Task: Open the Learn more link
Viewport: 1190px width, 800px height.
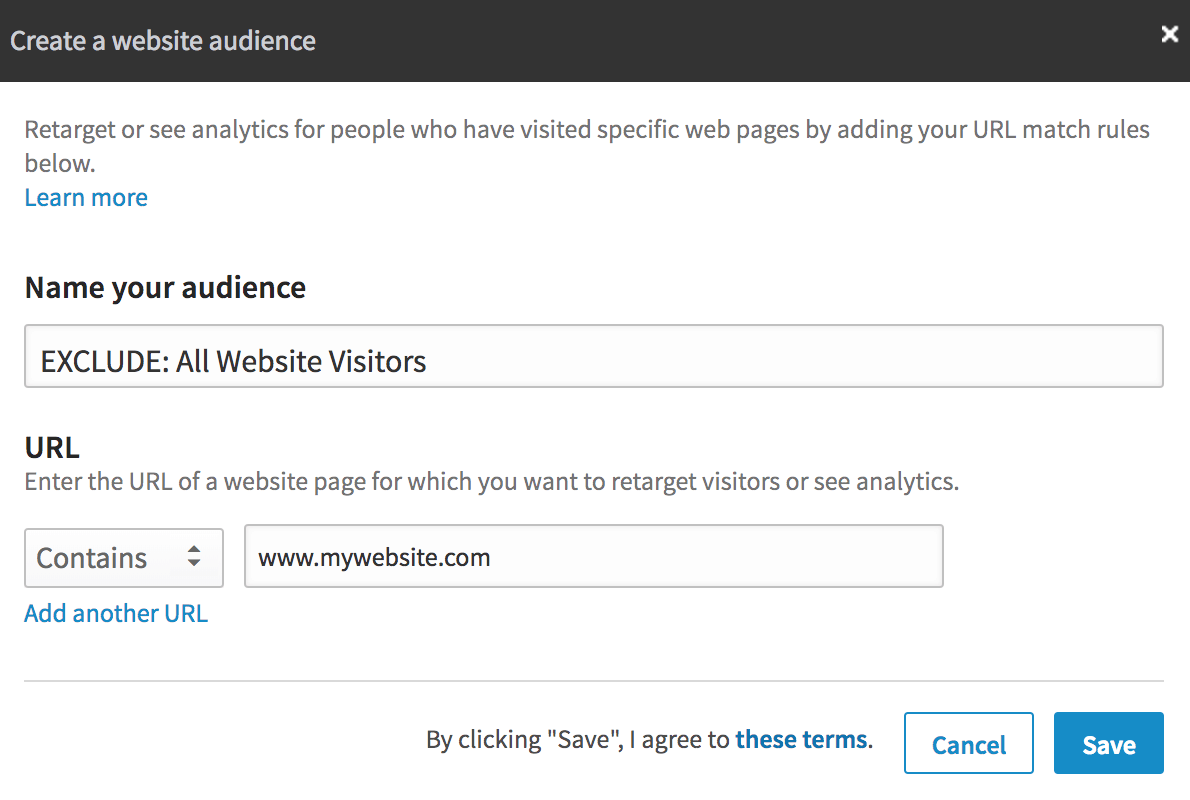Action: click(86, 197)
